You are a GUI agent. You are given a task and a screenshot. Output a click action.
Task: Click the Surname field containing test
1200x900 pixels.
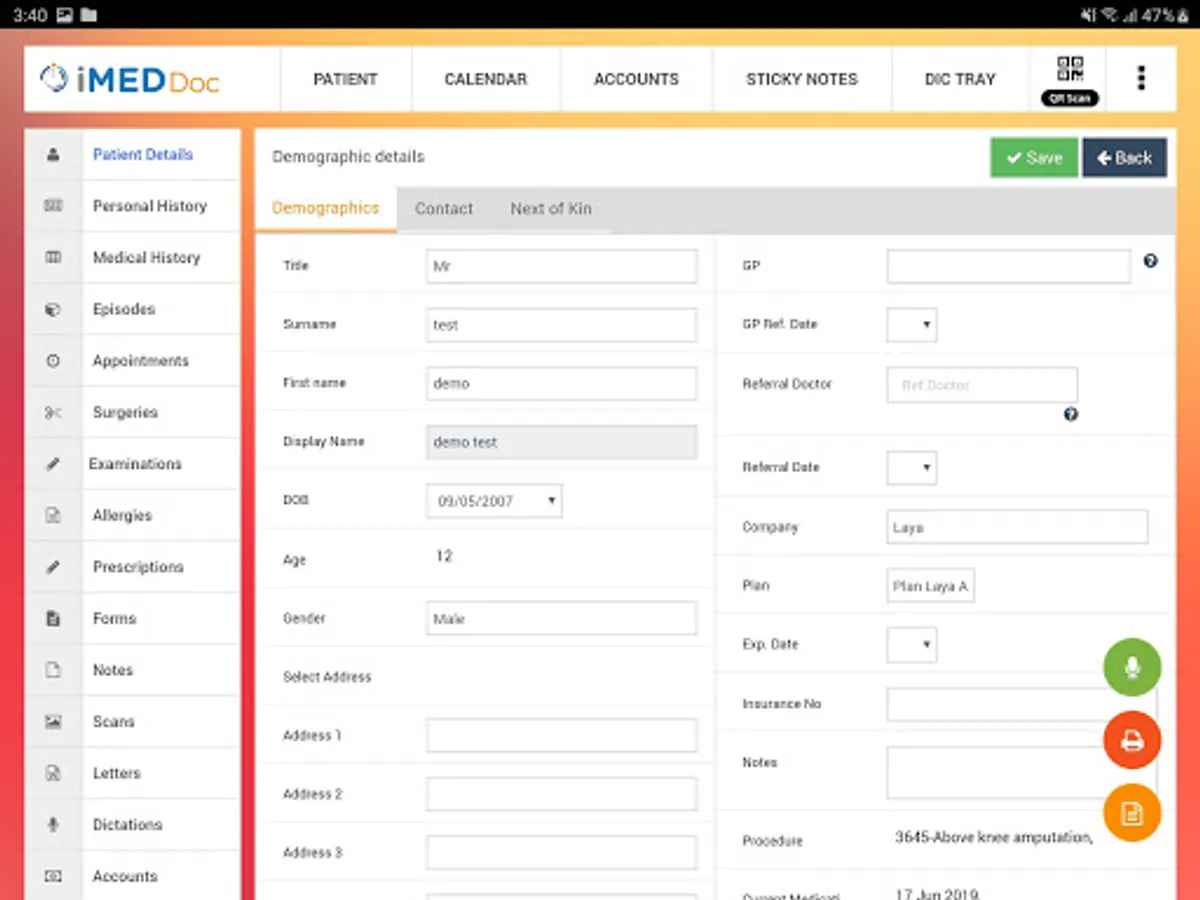coord(561,325)
